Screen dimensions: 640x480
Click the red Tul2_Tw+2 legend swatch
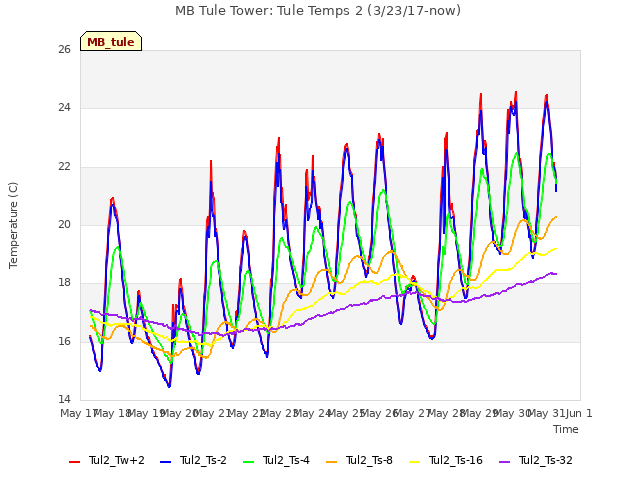pos(75,461)
